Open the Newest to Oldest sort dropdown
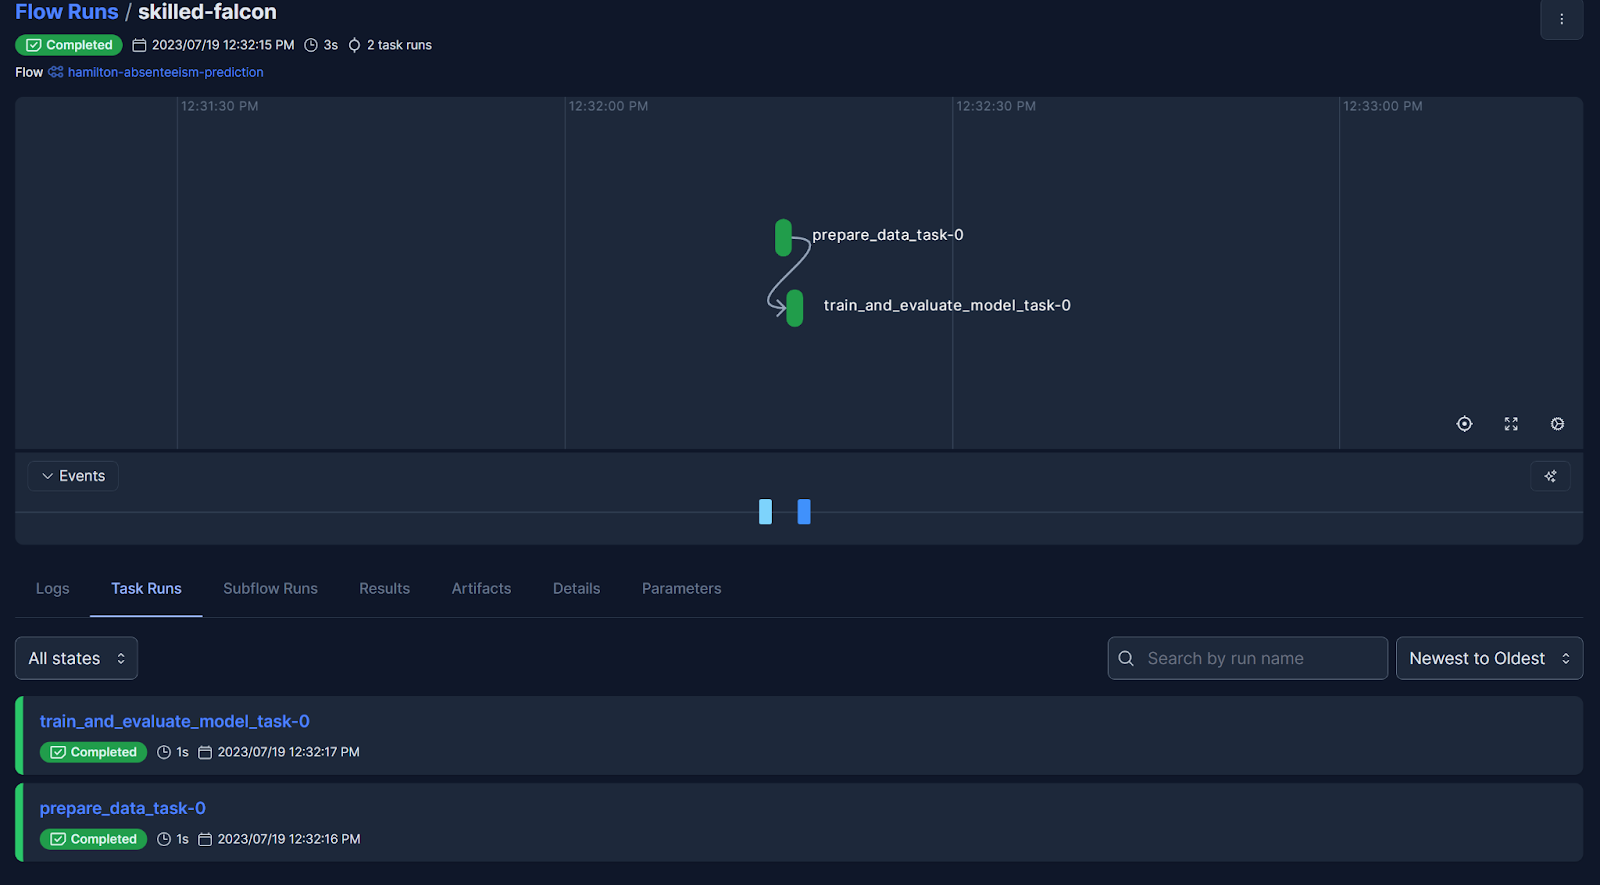Screen dimensions: 1600x885 1489,658
